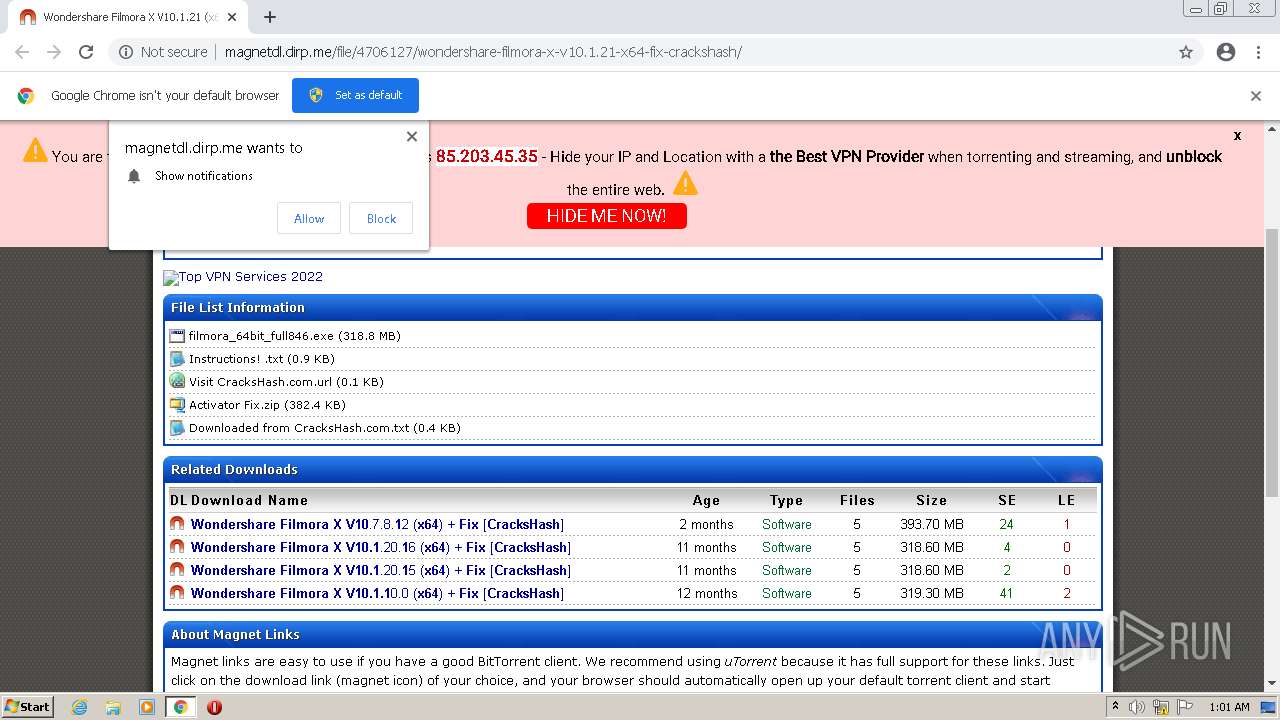Click the red stop-sign taskbar icon
Image resolution: width=1280 pixels, height=720 pixels.
click(x=214, y=707)
